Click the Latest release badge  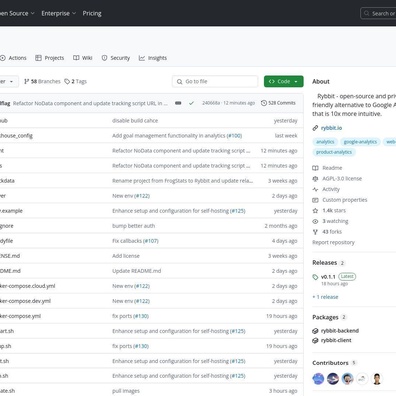pyautogui.click(x=347, y=276)
